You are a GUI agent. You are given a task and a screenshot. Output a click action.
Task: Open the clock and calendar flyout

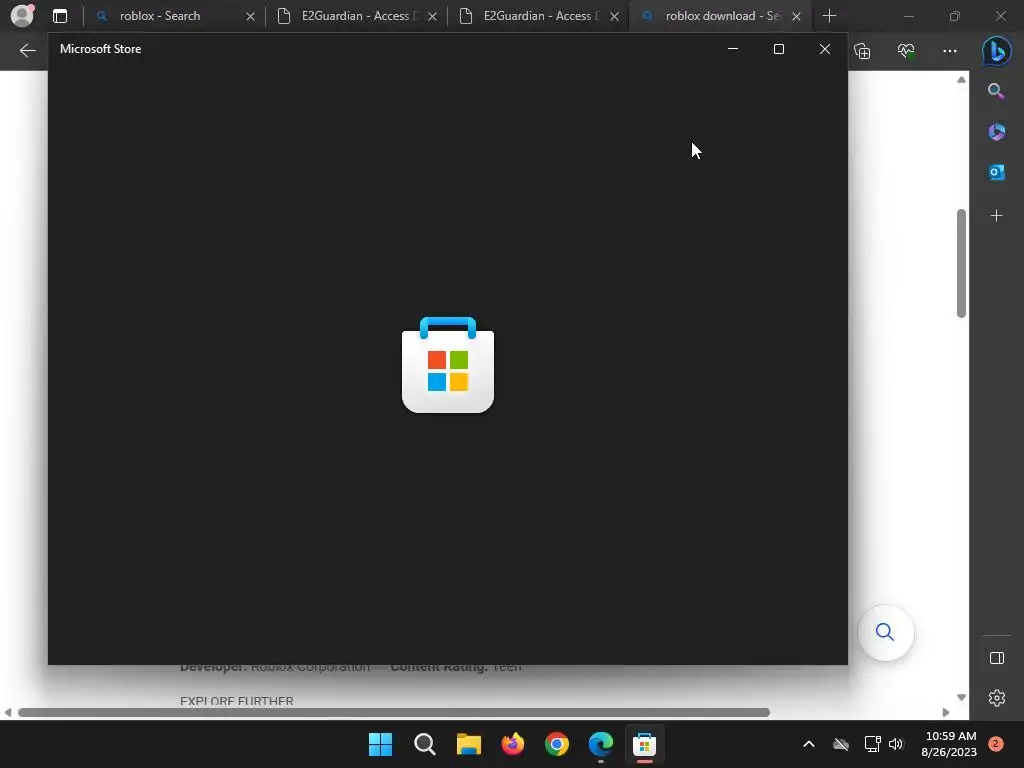point(949,744)
